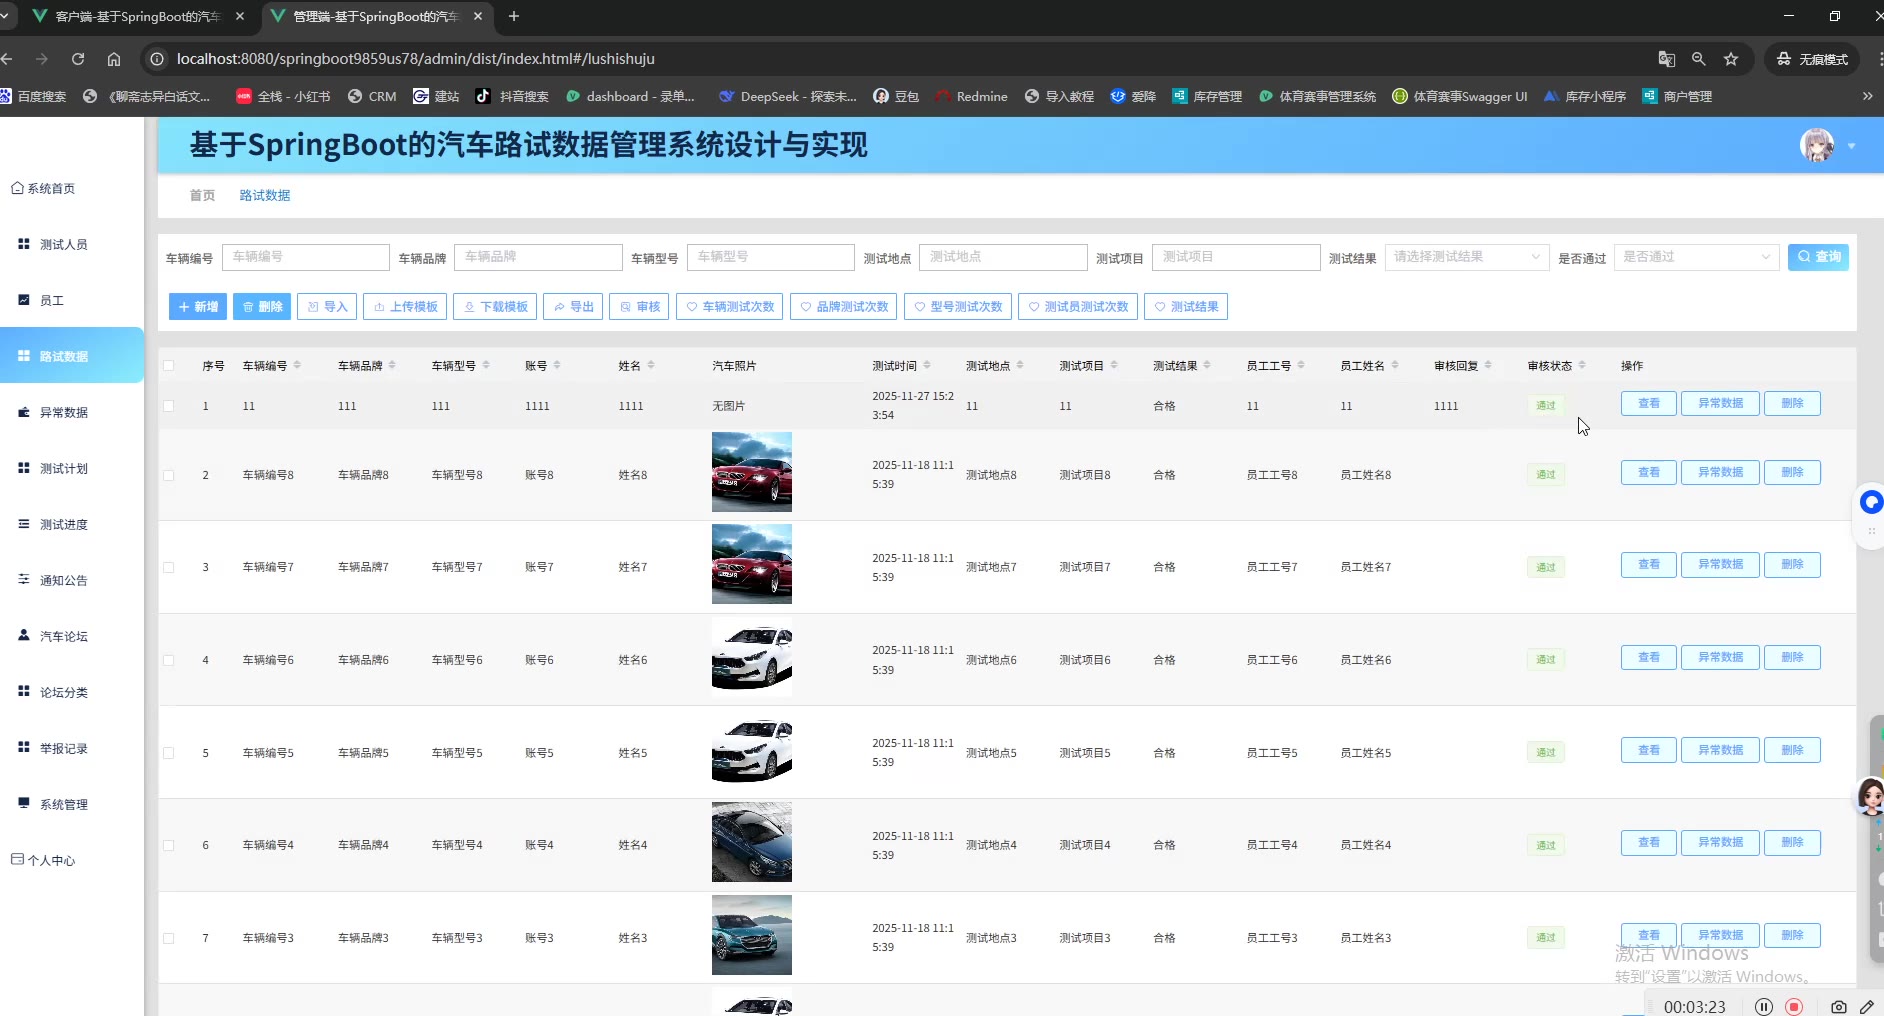Select 测试计划 from the sidebar menu

point(63,468)
